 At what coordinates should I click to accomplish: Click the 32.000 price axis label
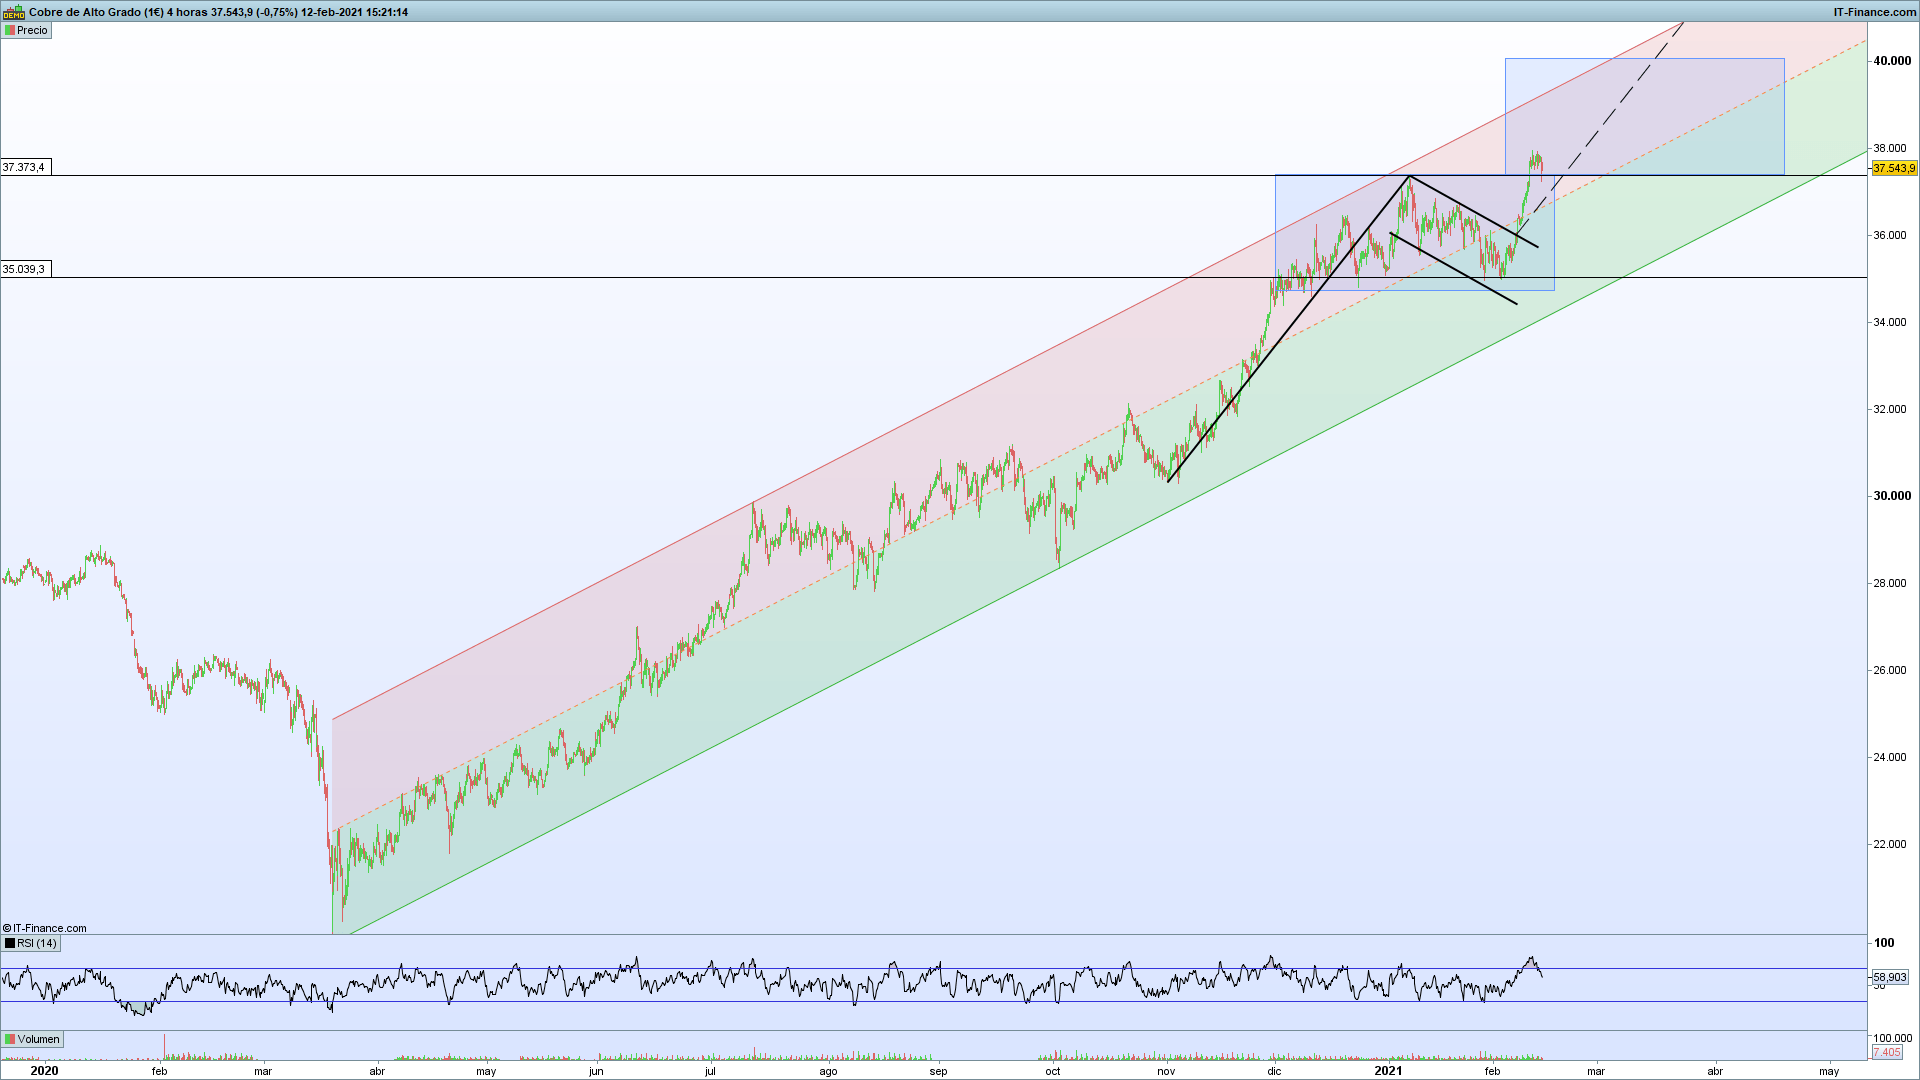click(1890, 409)
